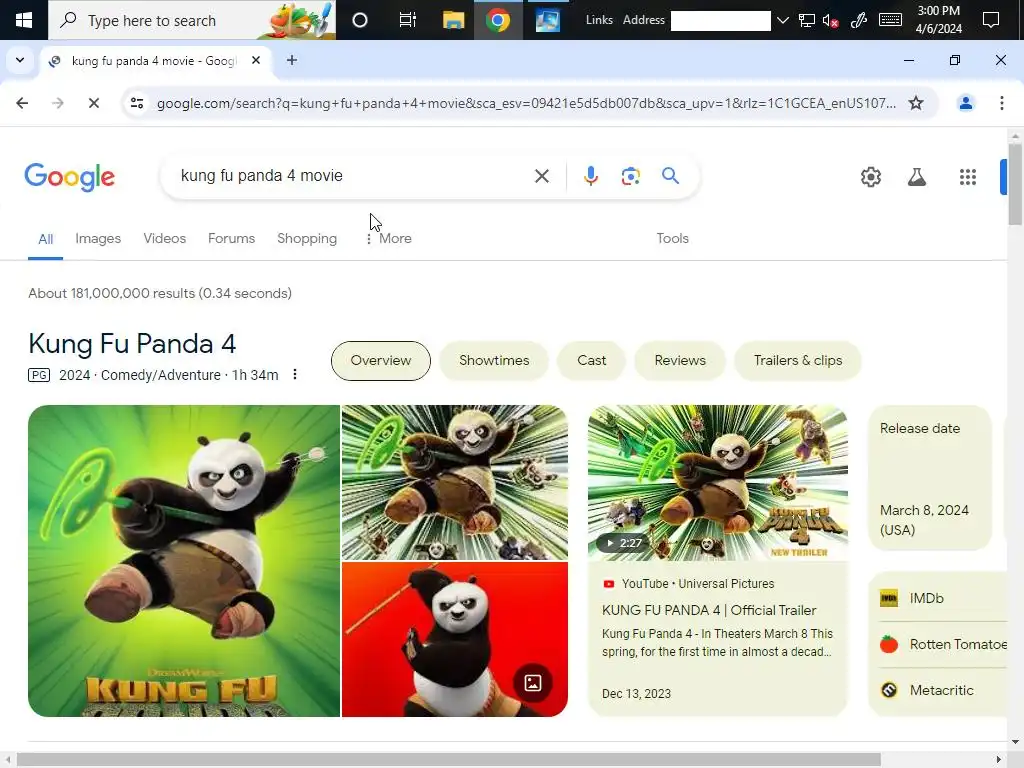The image size is (1024, 768).
Task: Click Links toolbar label on taskbar
Action: pos(599,20)
